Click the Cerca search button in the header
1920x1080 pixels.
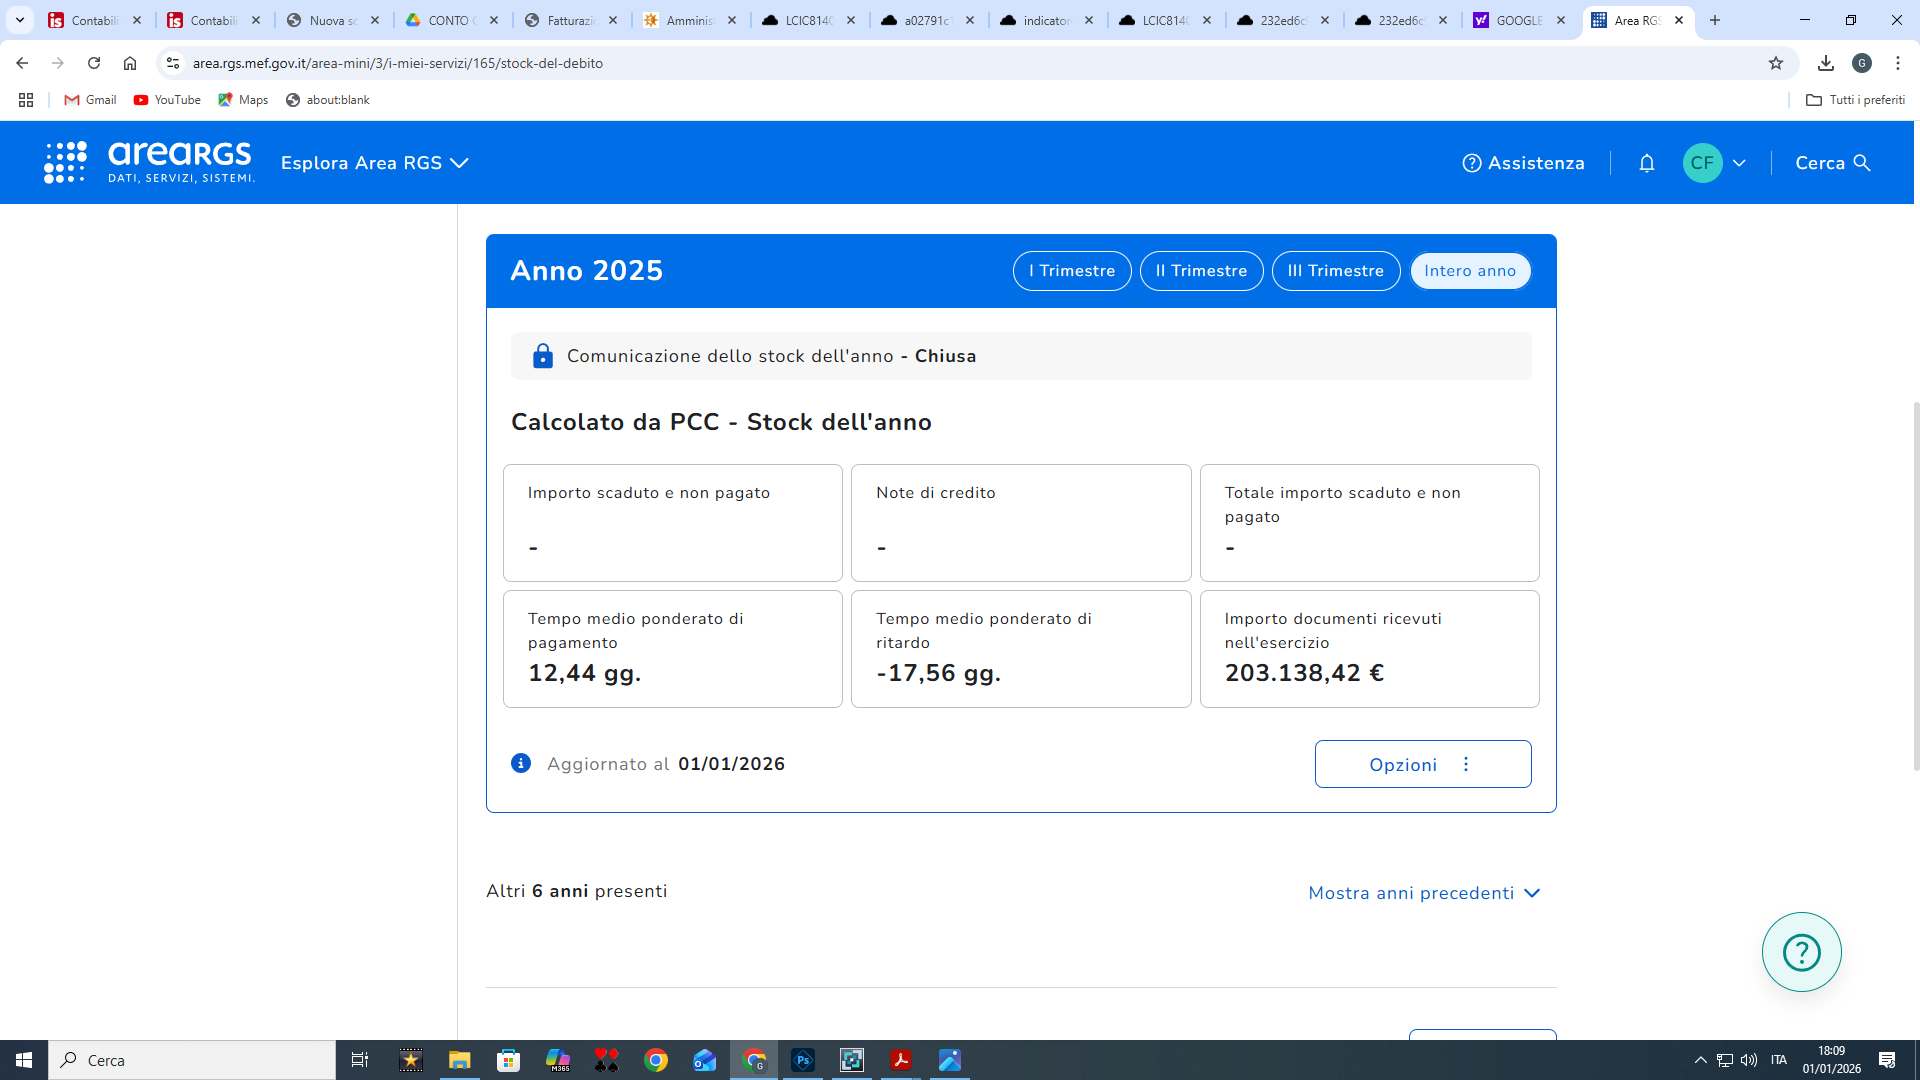coord(1832,163)
